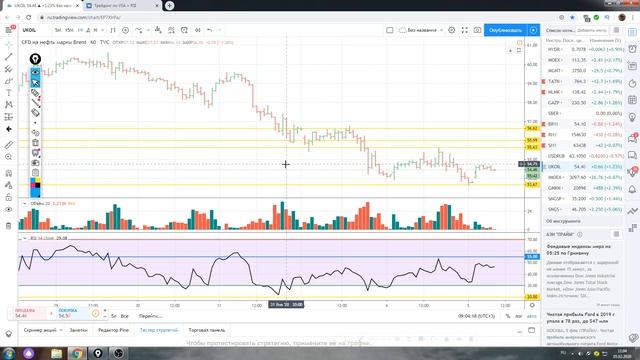The image size is (640, 360).
Task: Choose the line tool in overlay toolbar
Action: pos(36,102)
